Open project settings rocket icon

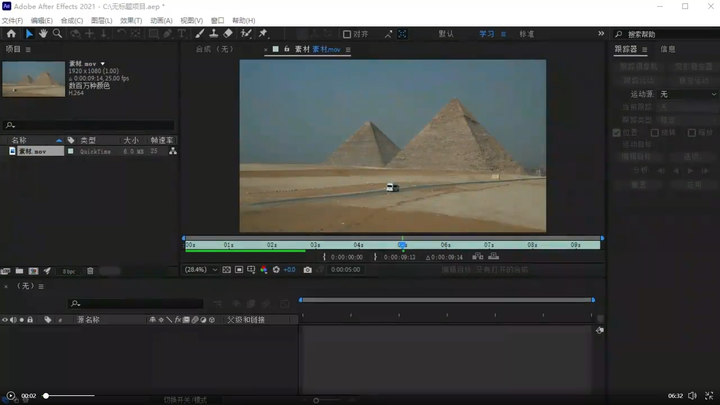(x=47, y=271)
